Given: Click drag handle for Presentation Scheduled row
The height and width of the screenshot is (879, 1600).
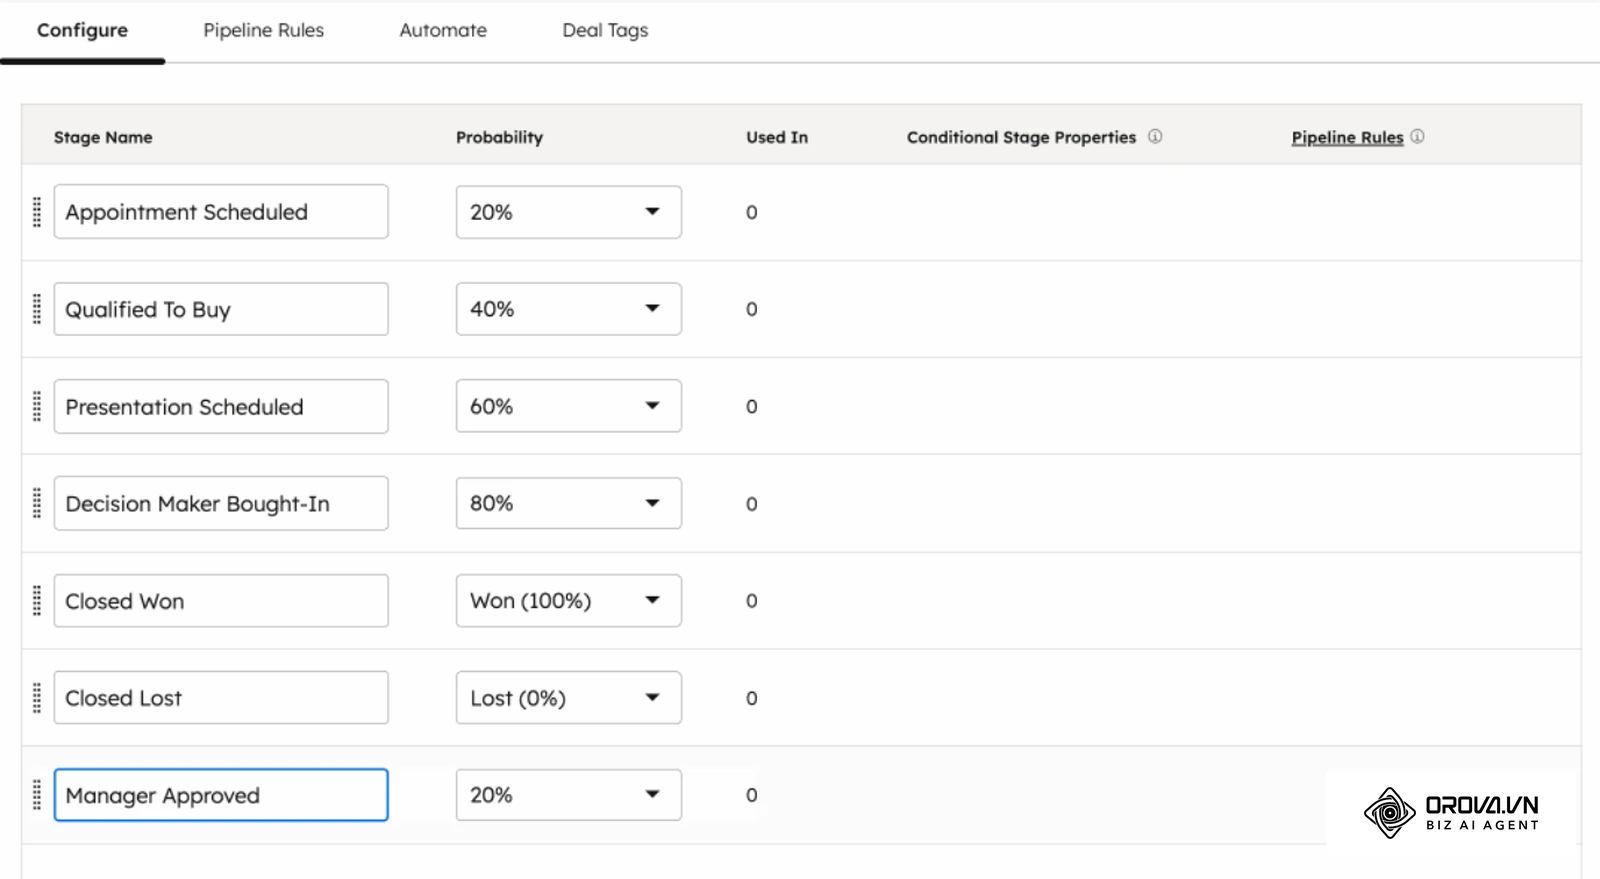Looking at the screenshot, I should 37,406.
